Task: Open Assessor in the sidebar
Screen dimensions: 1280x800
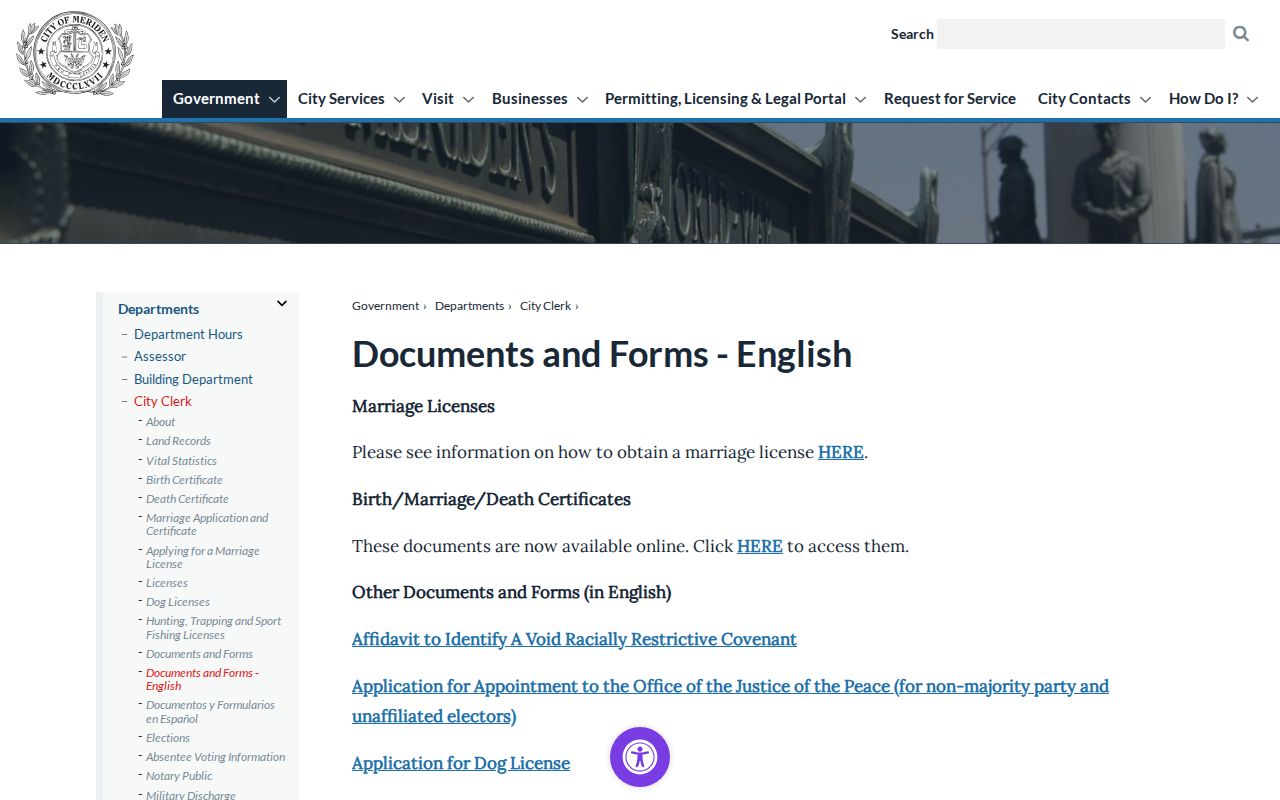Action: pos(160,356)
